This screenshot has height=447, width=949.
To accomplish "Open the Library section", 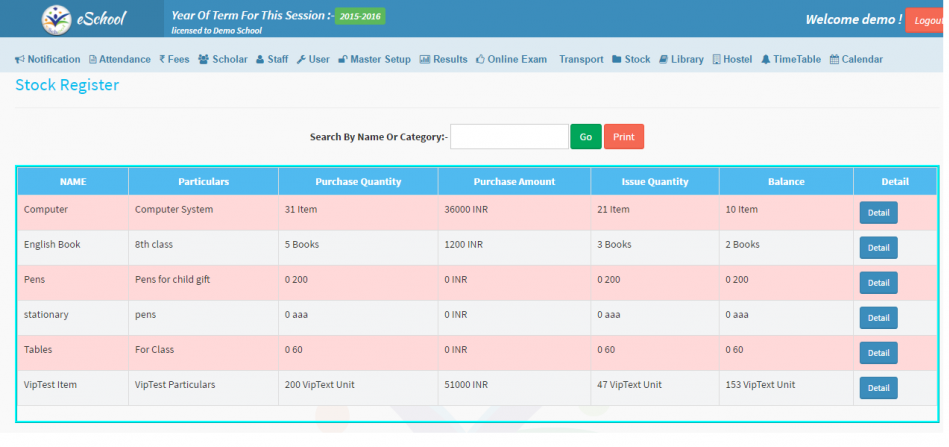I will tap(681, 60).
